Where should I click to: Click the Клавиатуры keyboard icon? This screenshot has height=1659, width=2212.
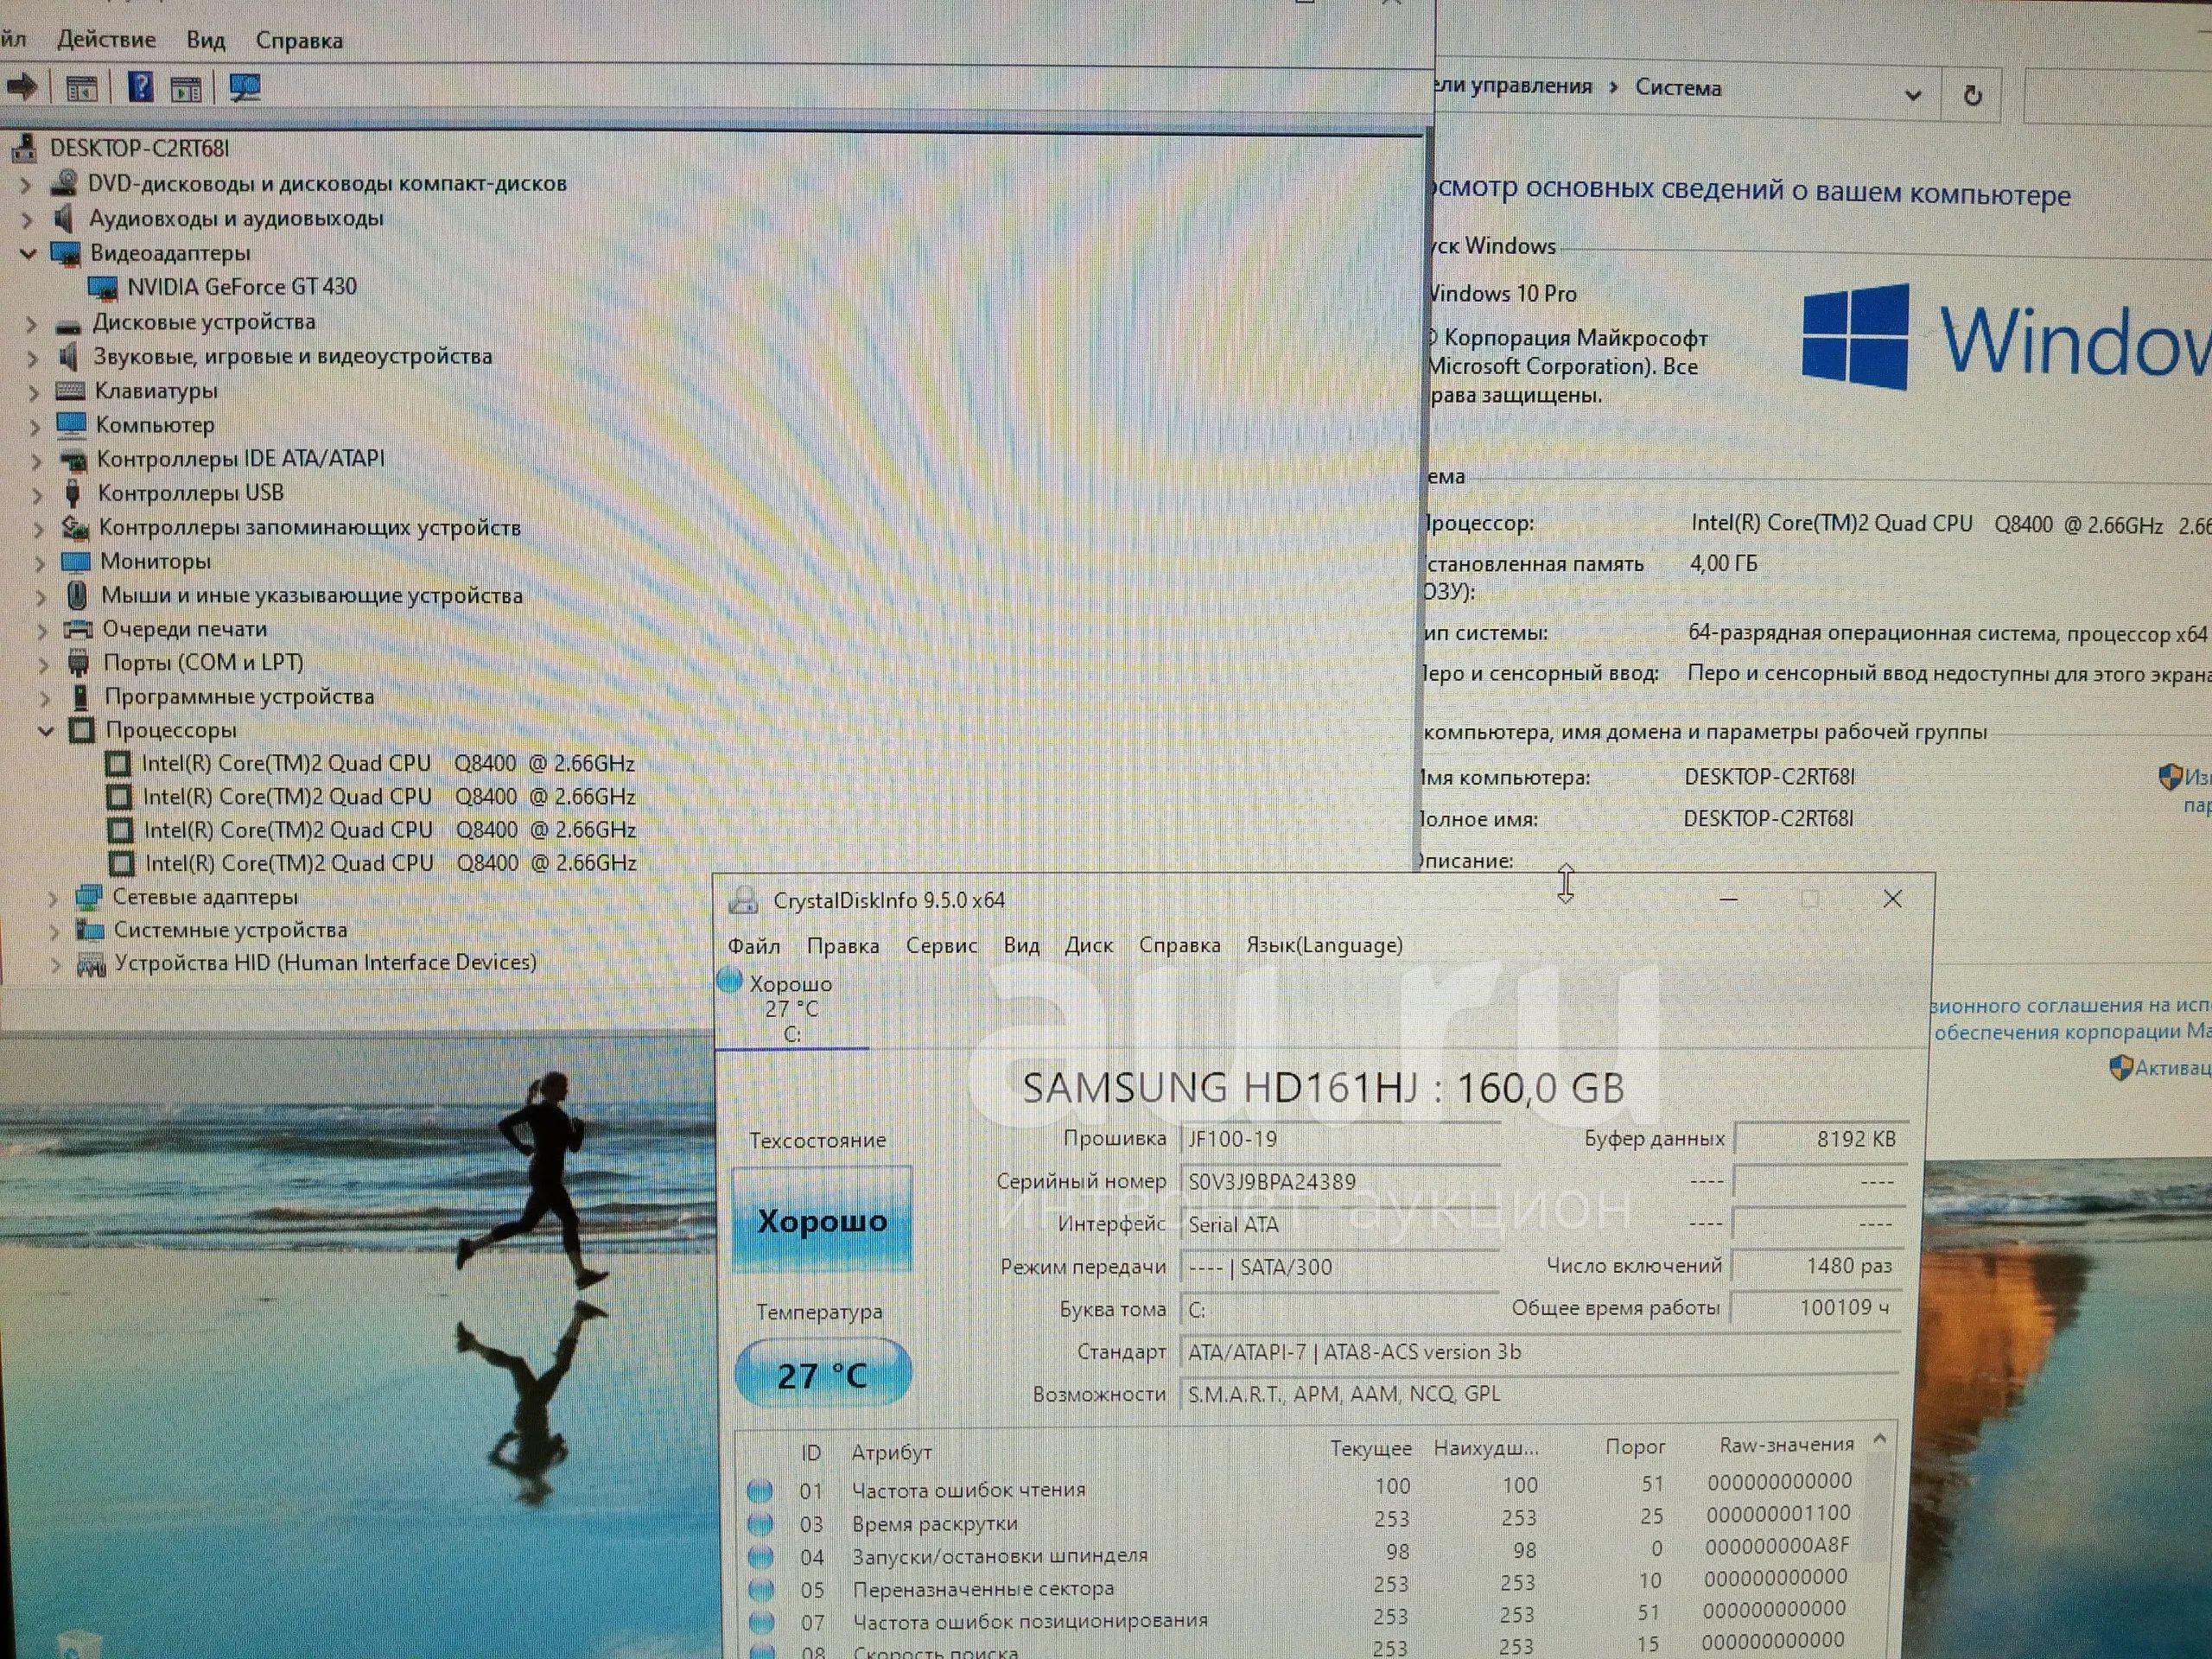point(70,390)
